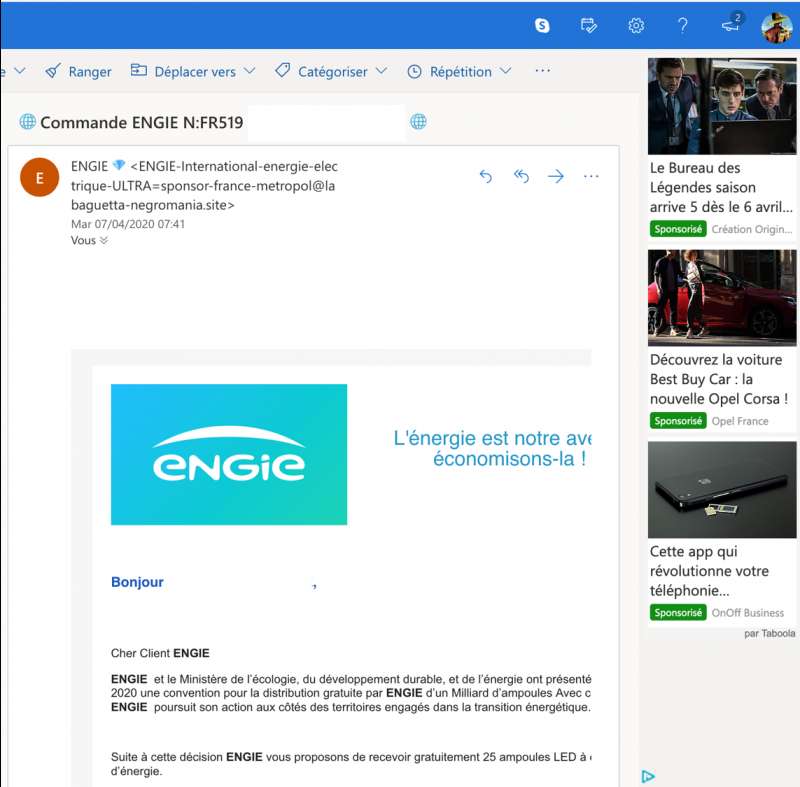Open the Le Bureau des Légendes ad headline
The image size is (800, 787).
(x=721, y=187)
